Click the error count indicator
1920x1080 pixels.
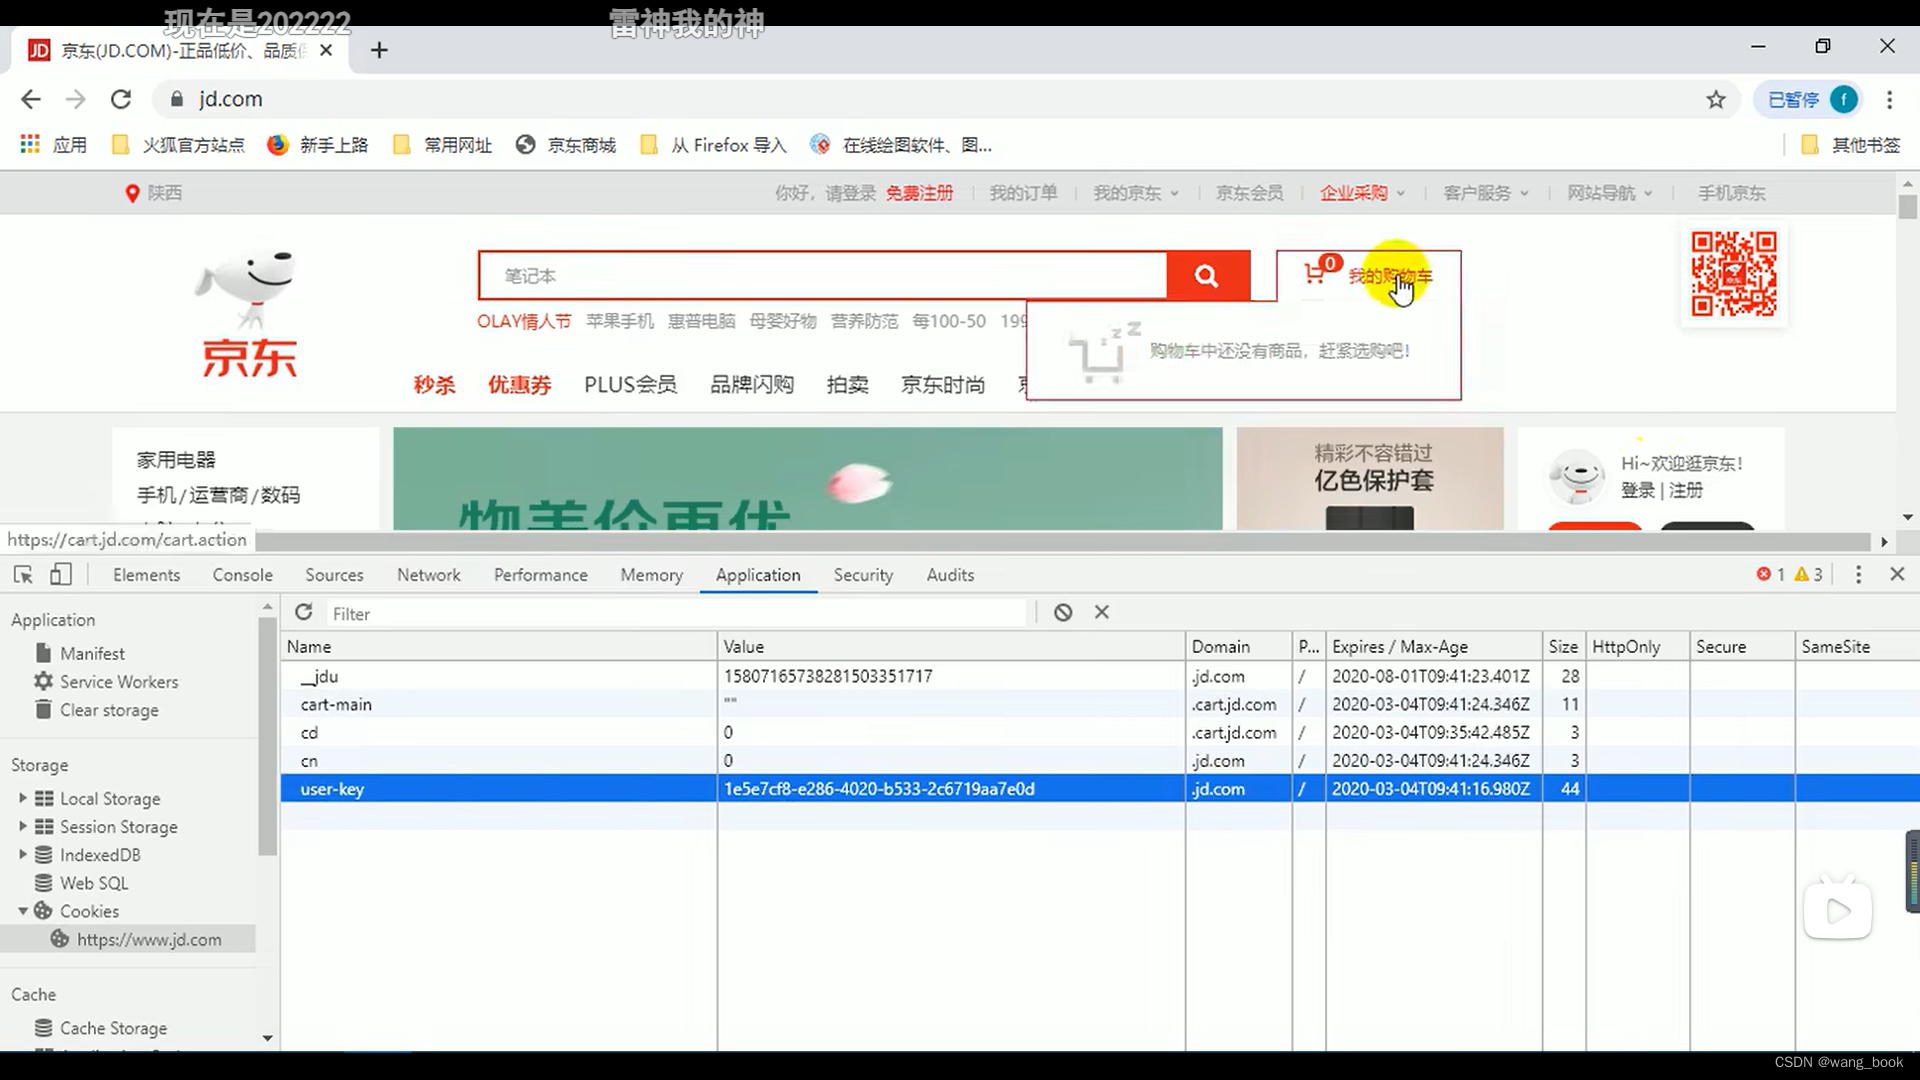(1771, 574)
